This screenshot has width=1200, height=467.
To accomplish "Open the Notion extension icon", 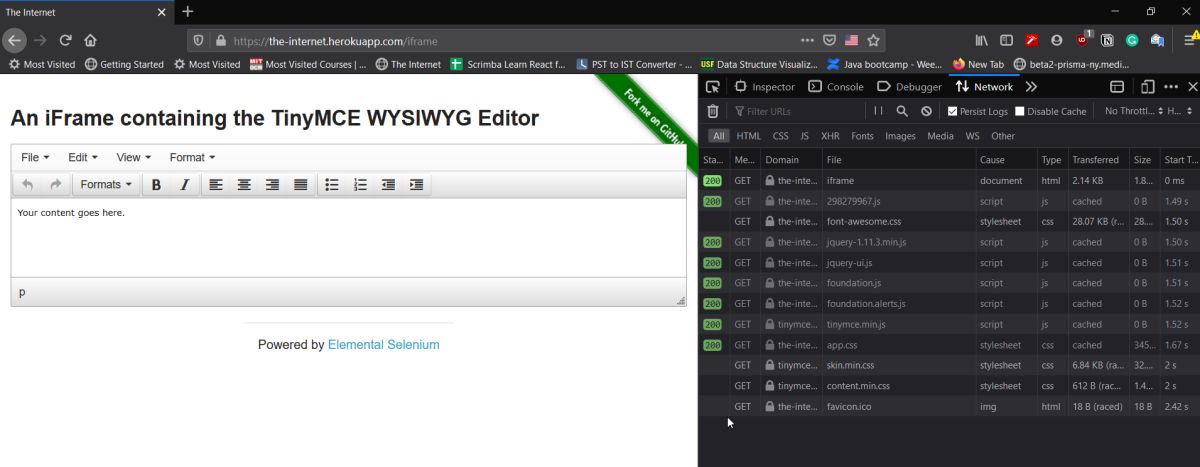I will click(x=1107, y=41).
